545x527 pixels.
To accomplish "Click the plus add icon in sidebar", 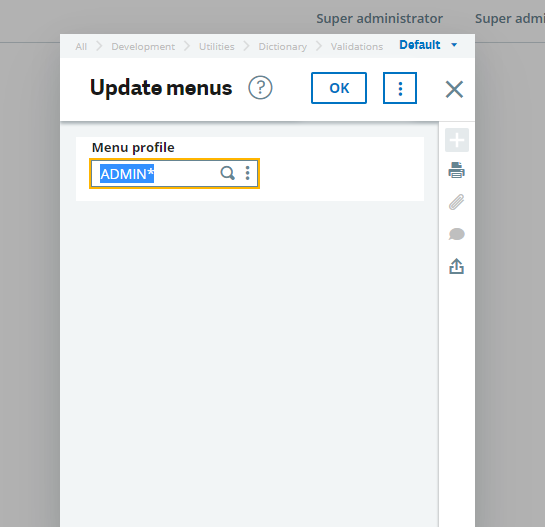I will (457, 140).
